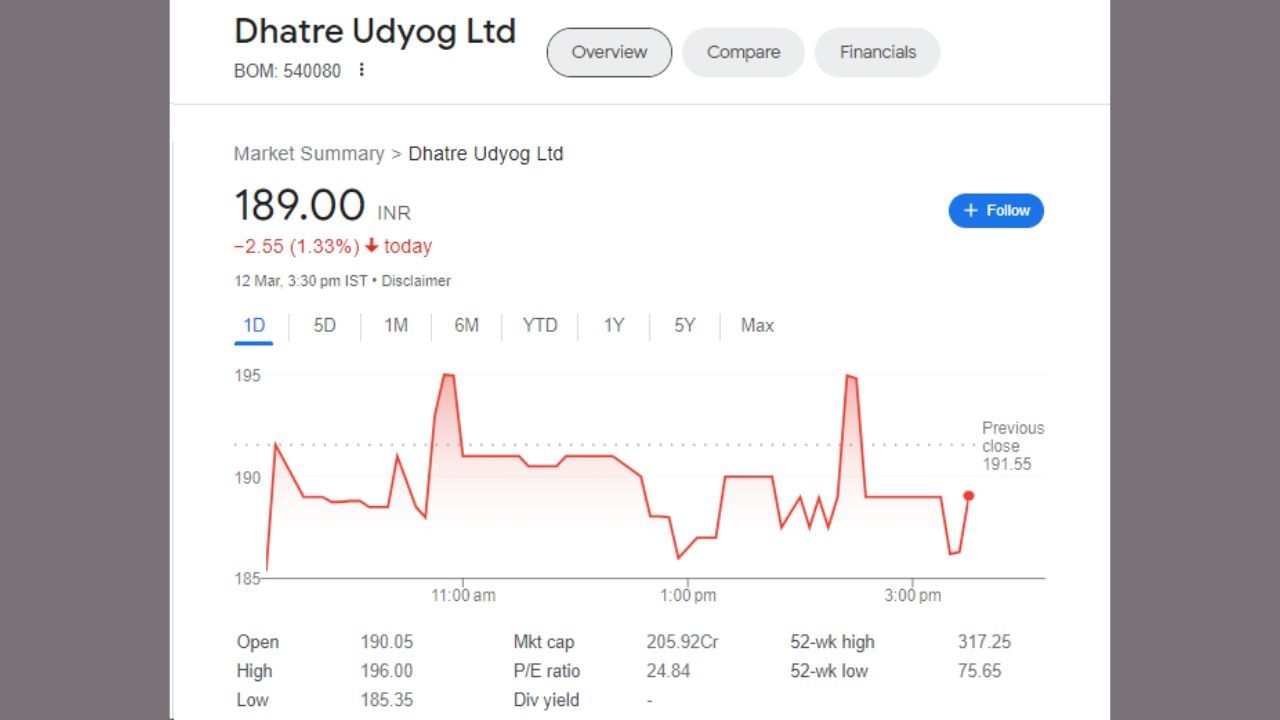Switch chart range to 5D

coord(325,325)
